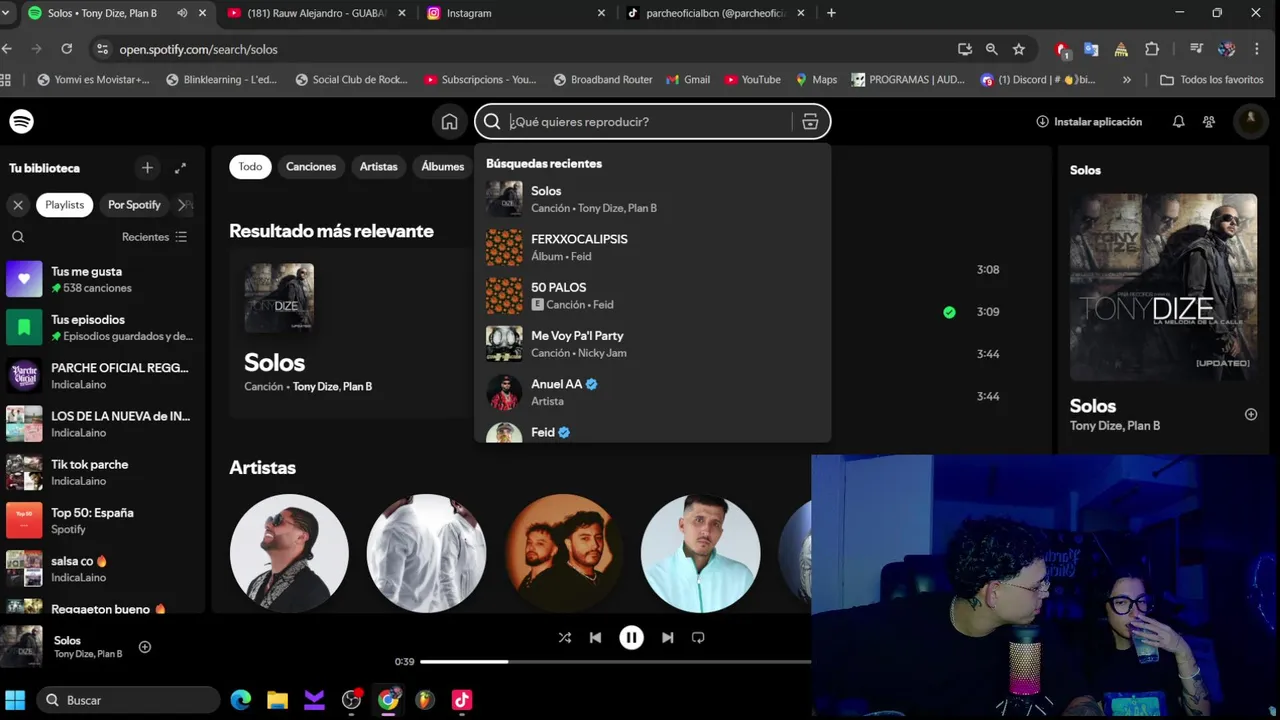Create a playlist with the plus icon
This screenshot has width=1280, height=720.
click(x=147, y=168)
